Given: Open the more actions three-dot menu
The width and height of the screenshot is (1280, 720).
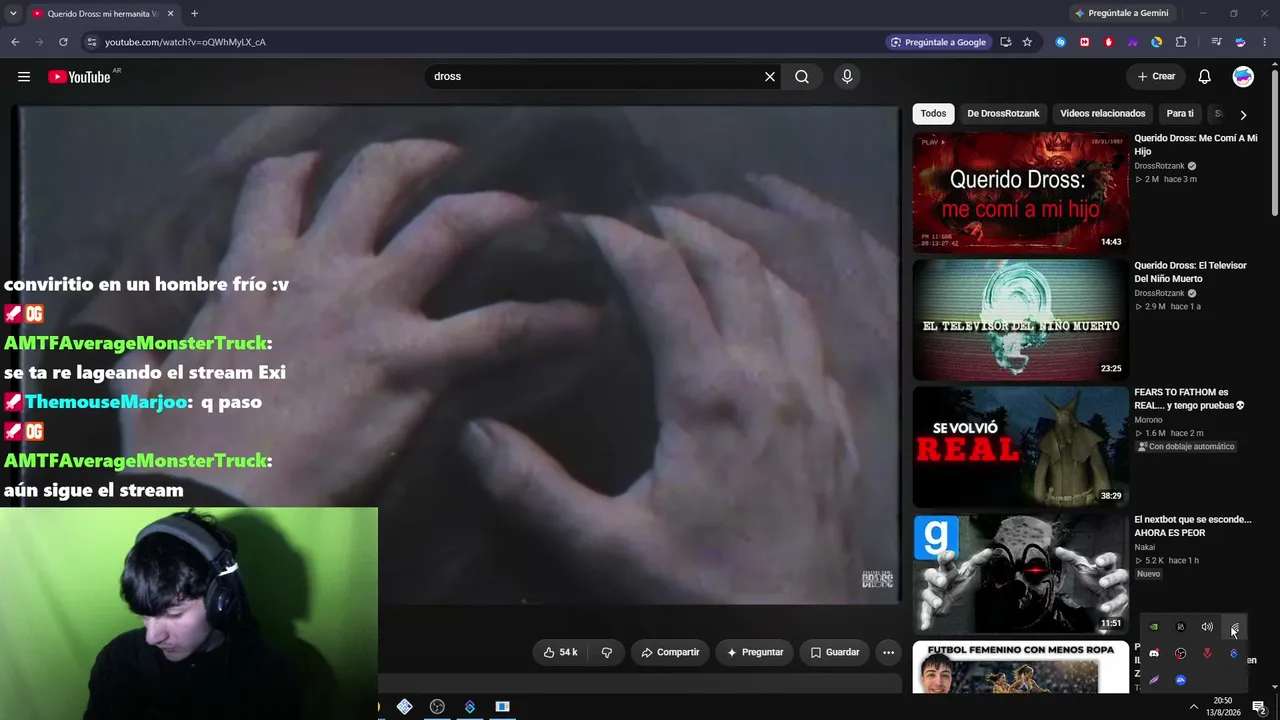Looking at the screenshot, I should click(888, 652).
